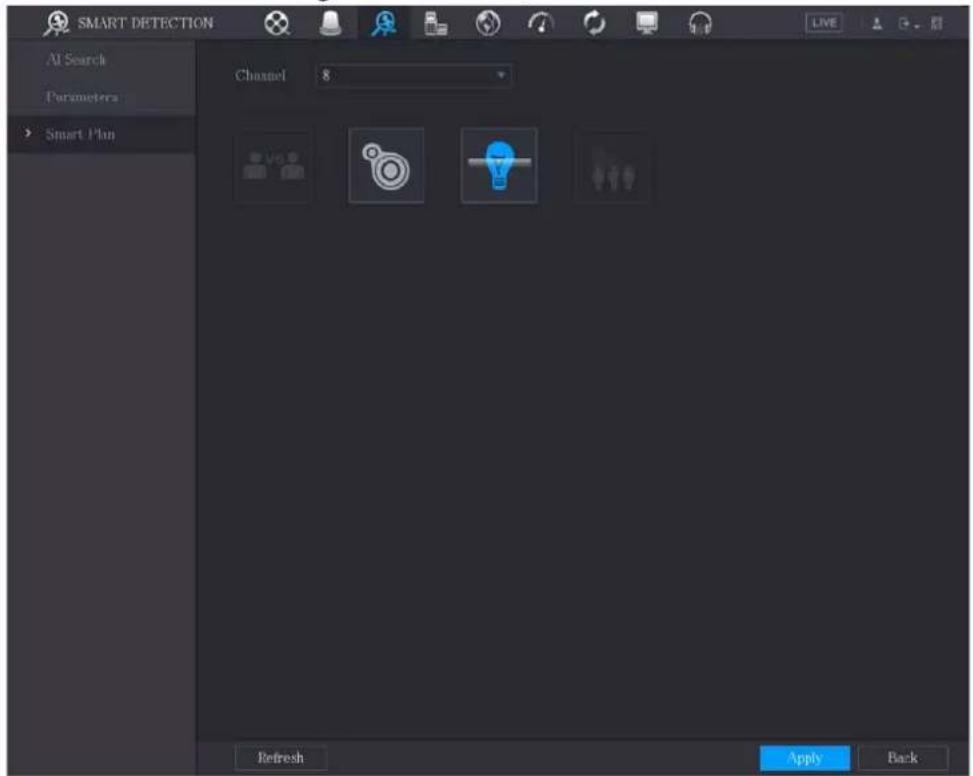Open the Audio headphones icon
The height and width of the screenshot is (776, 973).
coord(700,24)
